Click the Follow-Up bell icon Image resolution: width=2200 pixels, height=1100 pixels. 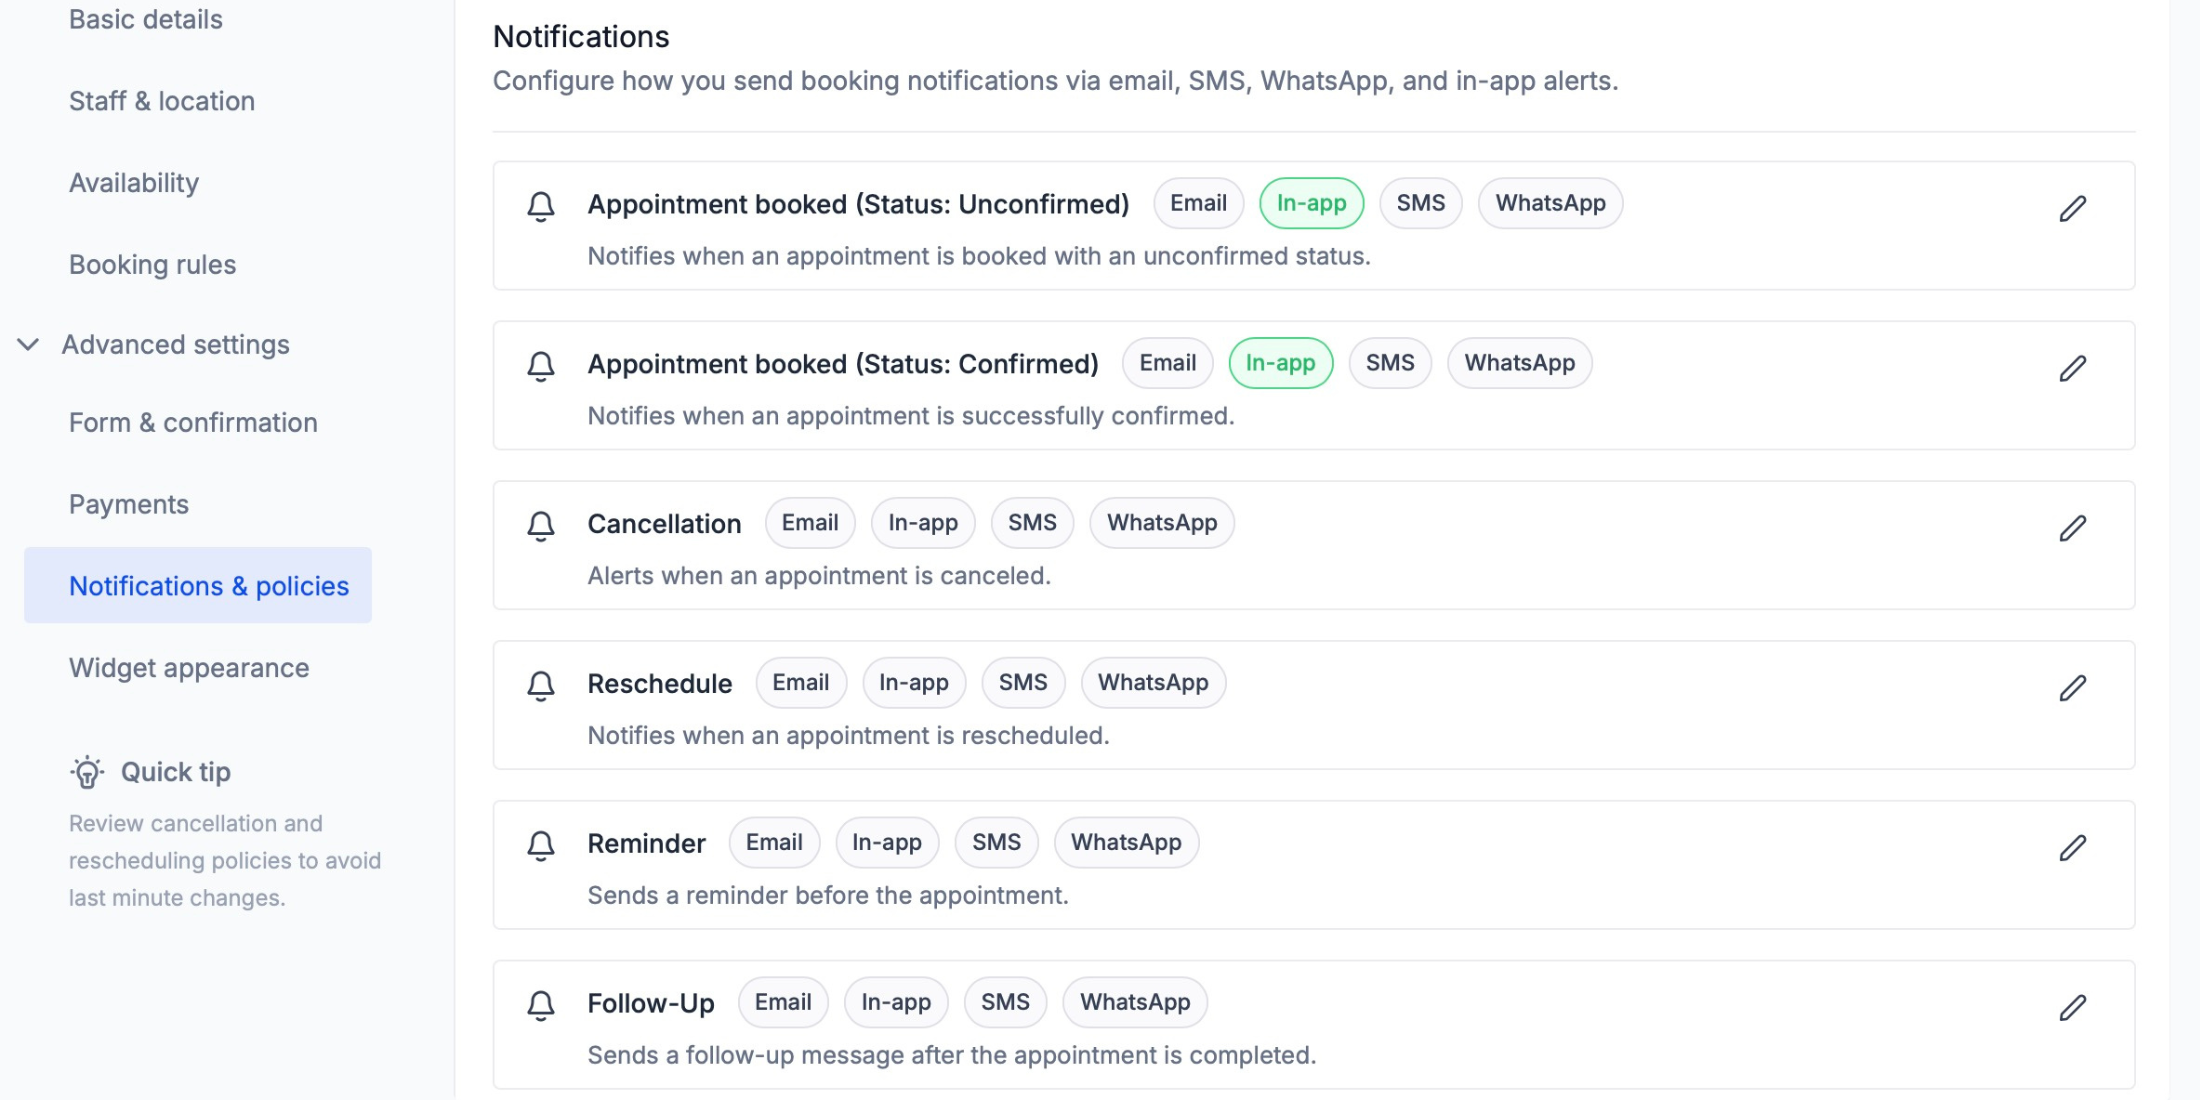pos(541,1005)
